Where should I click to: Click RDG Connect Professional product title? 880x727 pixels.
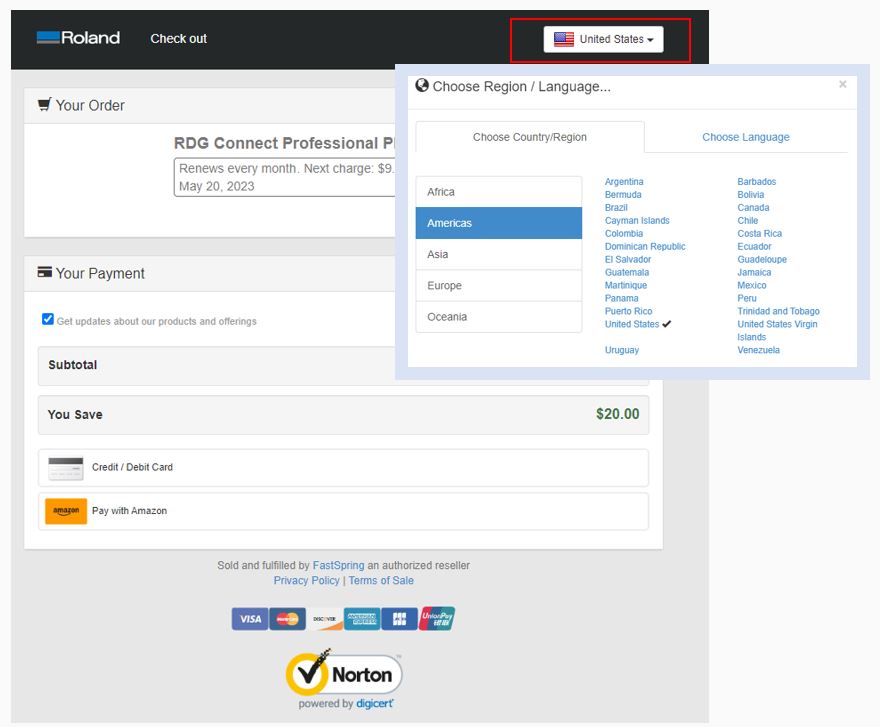pyautogui.click(x=284, y=143)
